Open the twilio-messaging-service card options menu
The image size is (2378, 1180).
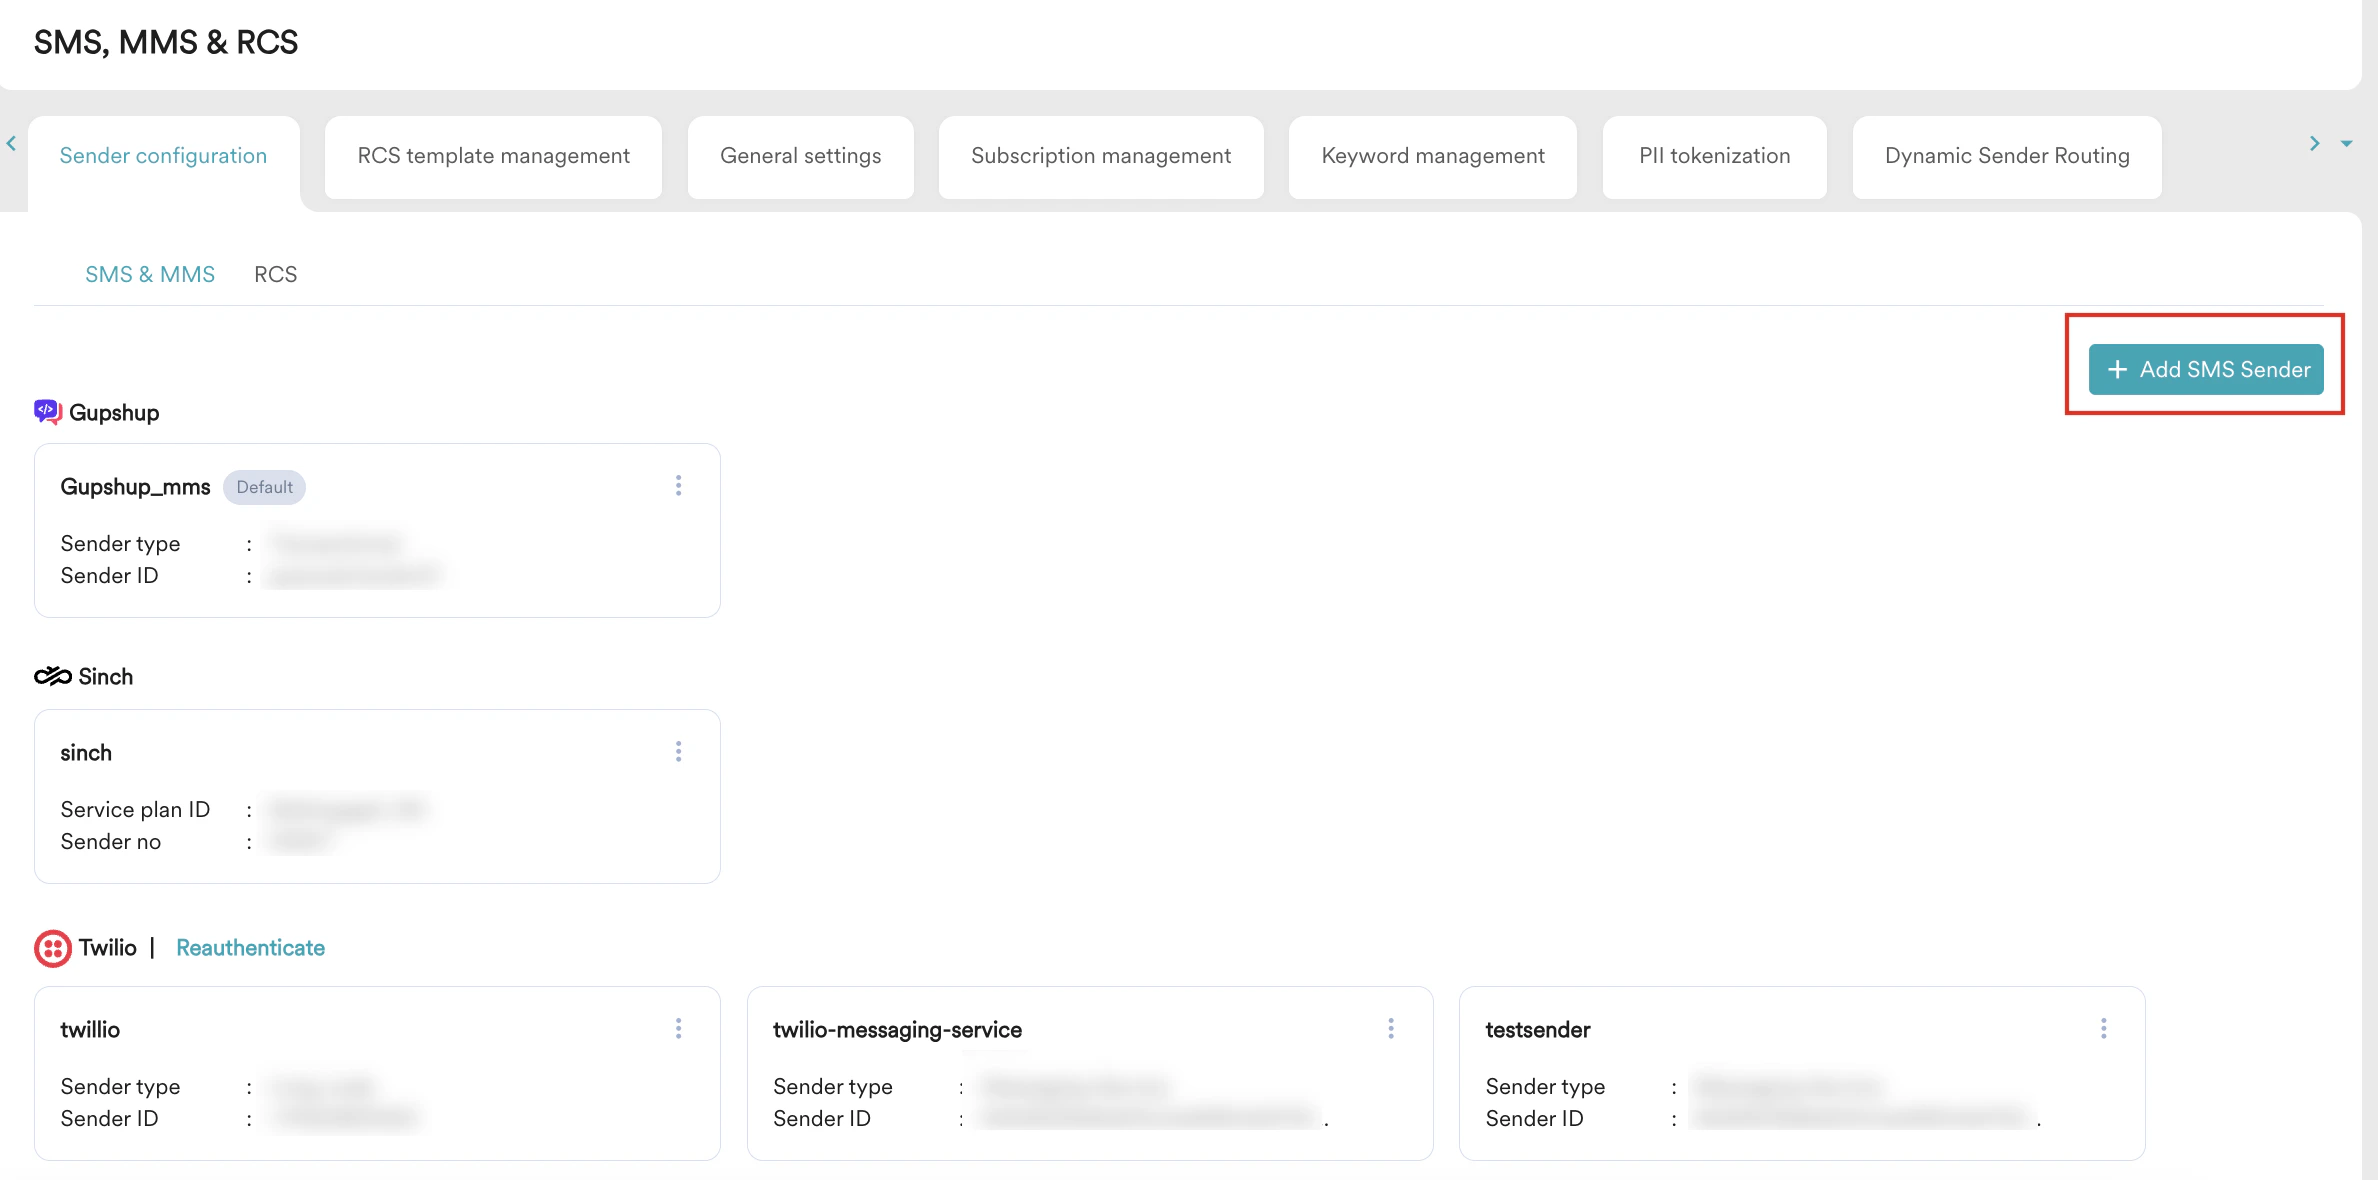pos(1391,1028)
